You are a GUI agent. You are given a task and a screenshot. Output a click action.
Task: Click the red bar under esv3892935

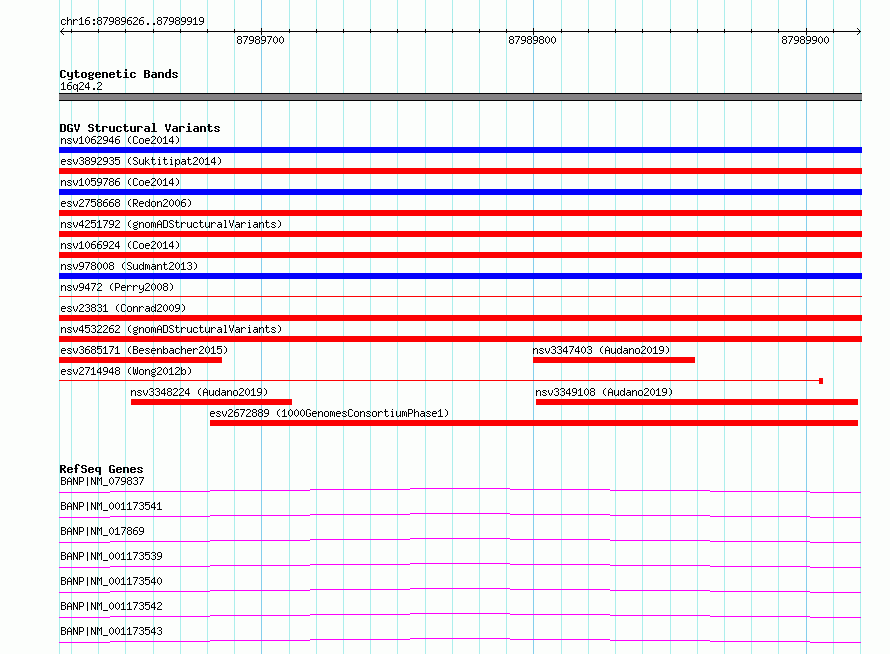coord(460,171)
